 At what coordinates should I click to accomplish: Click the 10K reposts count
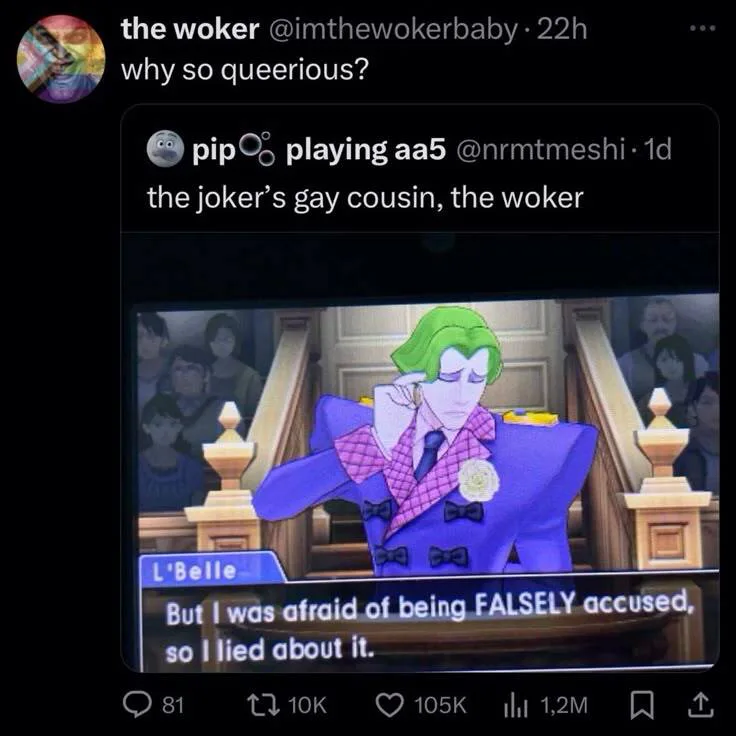point(307,705)
